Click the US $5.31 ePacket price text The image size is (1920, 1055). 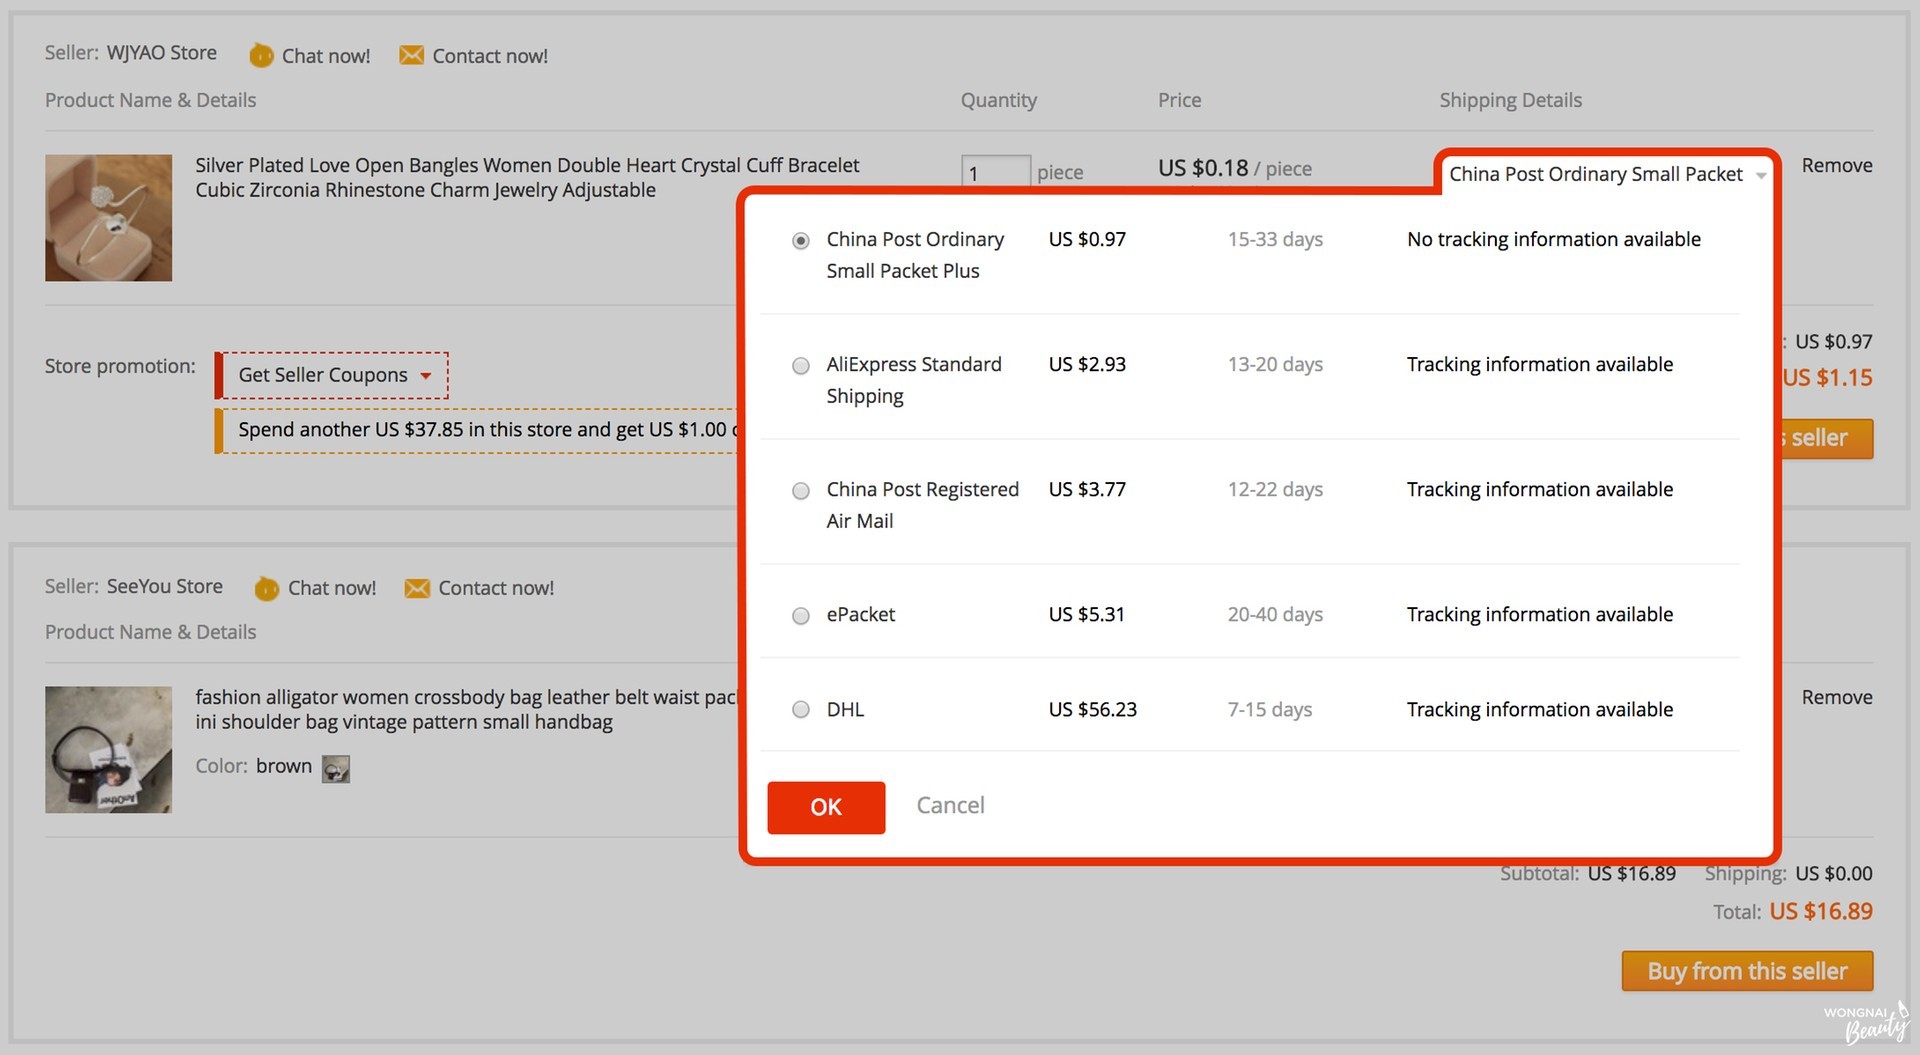[1087, 614]
